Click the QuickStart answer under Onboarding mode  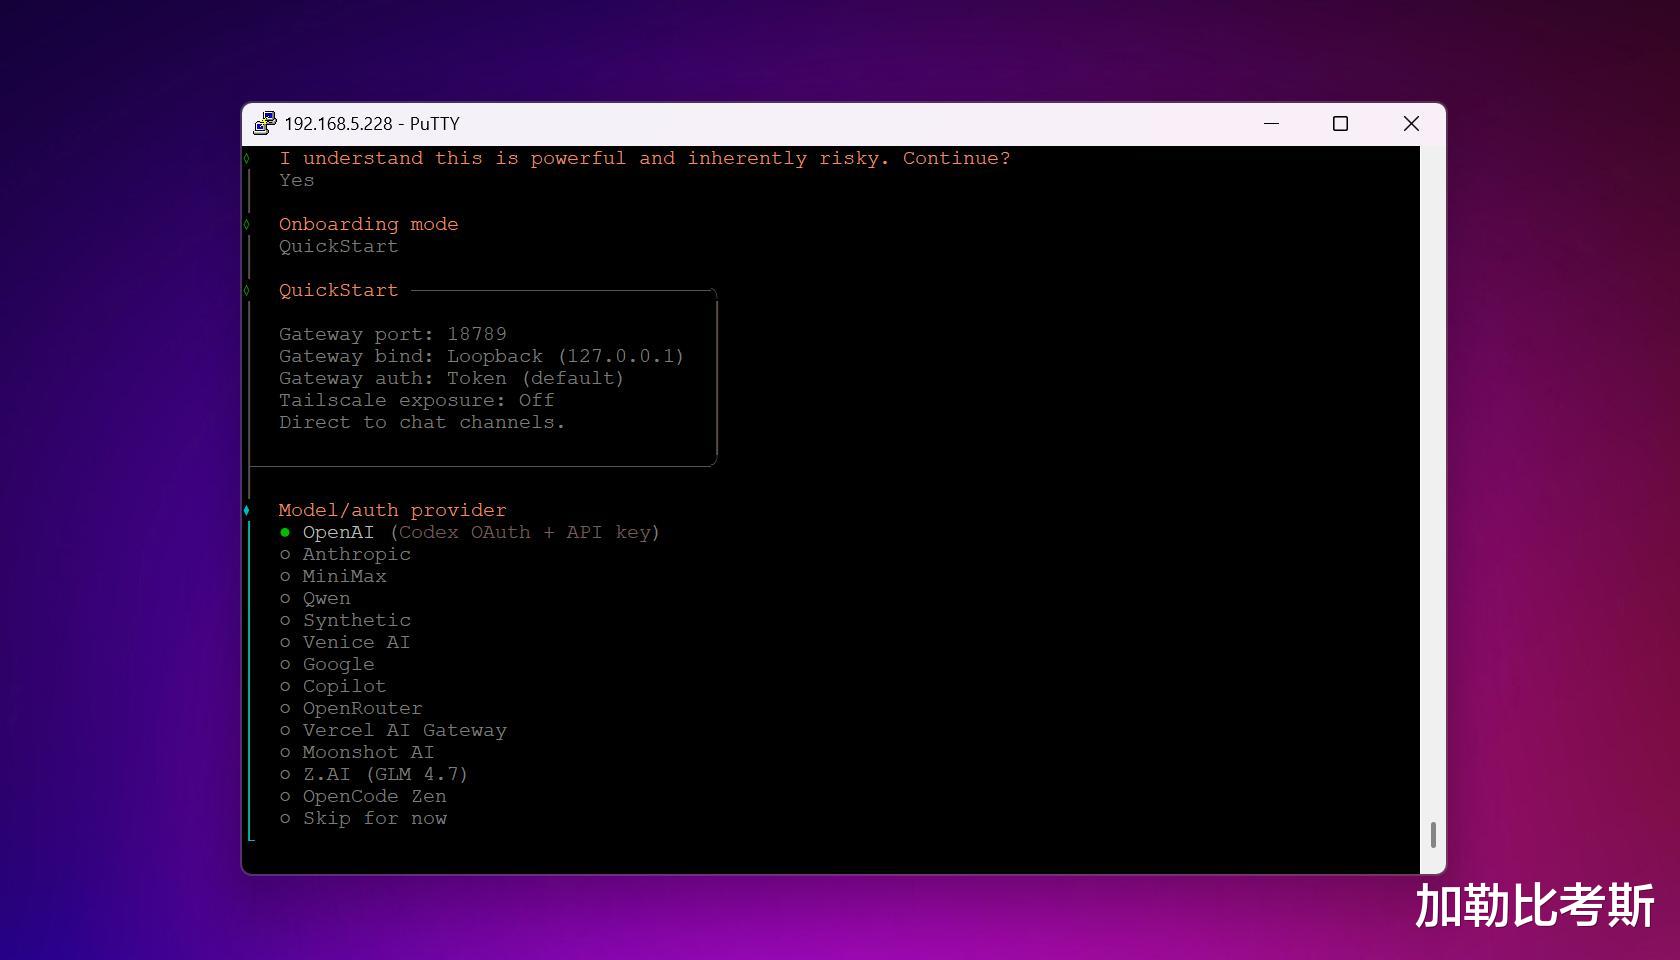tap(339, 246)
